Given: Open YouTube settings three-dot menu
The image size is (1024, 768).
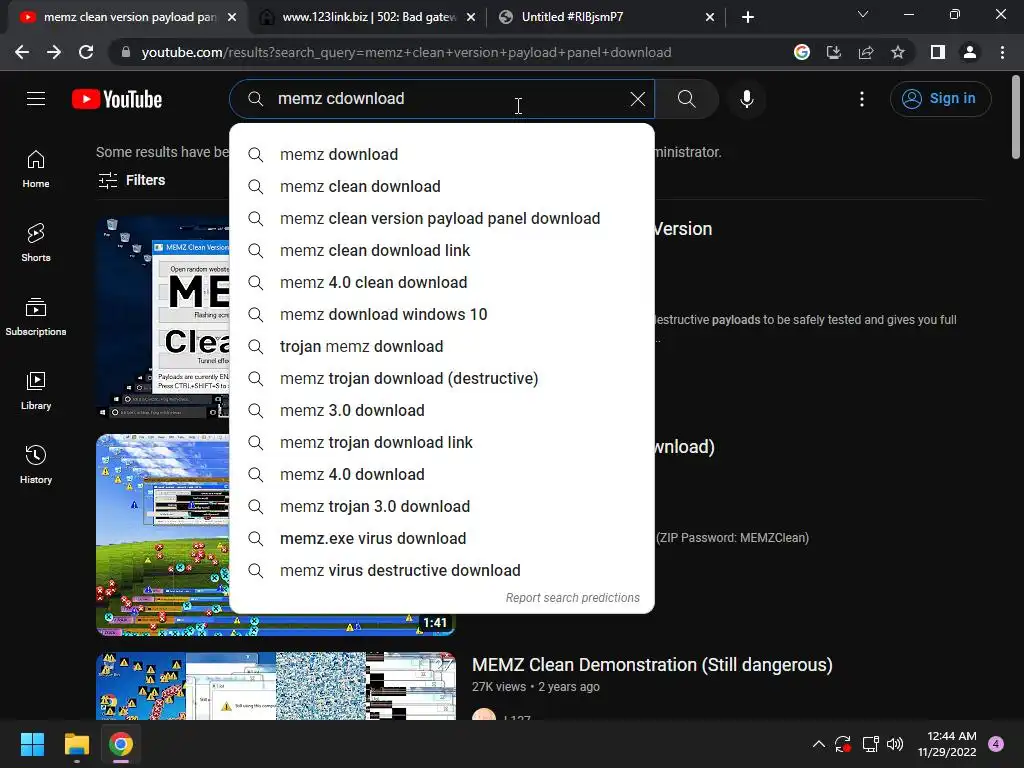Looking at the screenshot, I should [861, 99].
